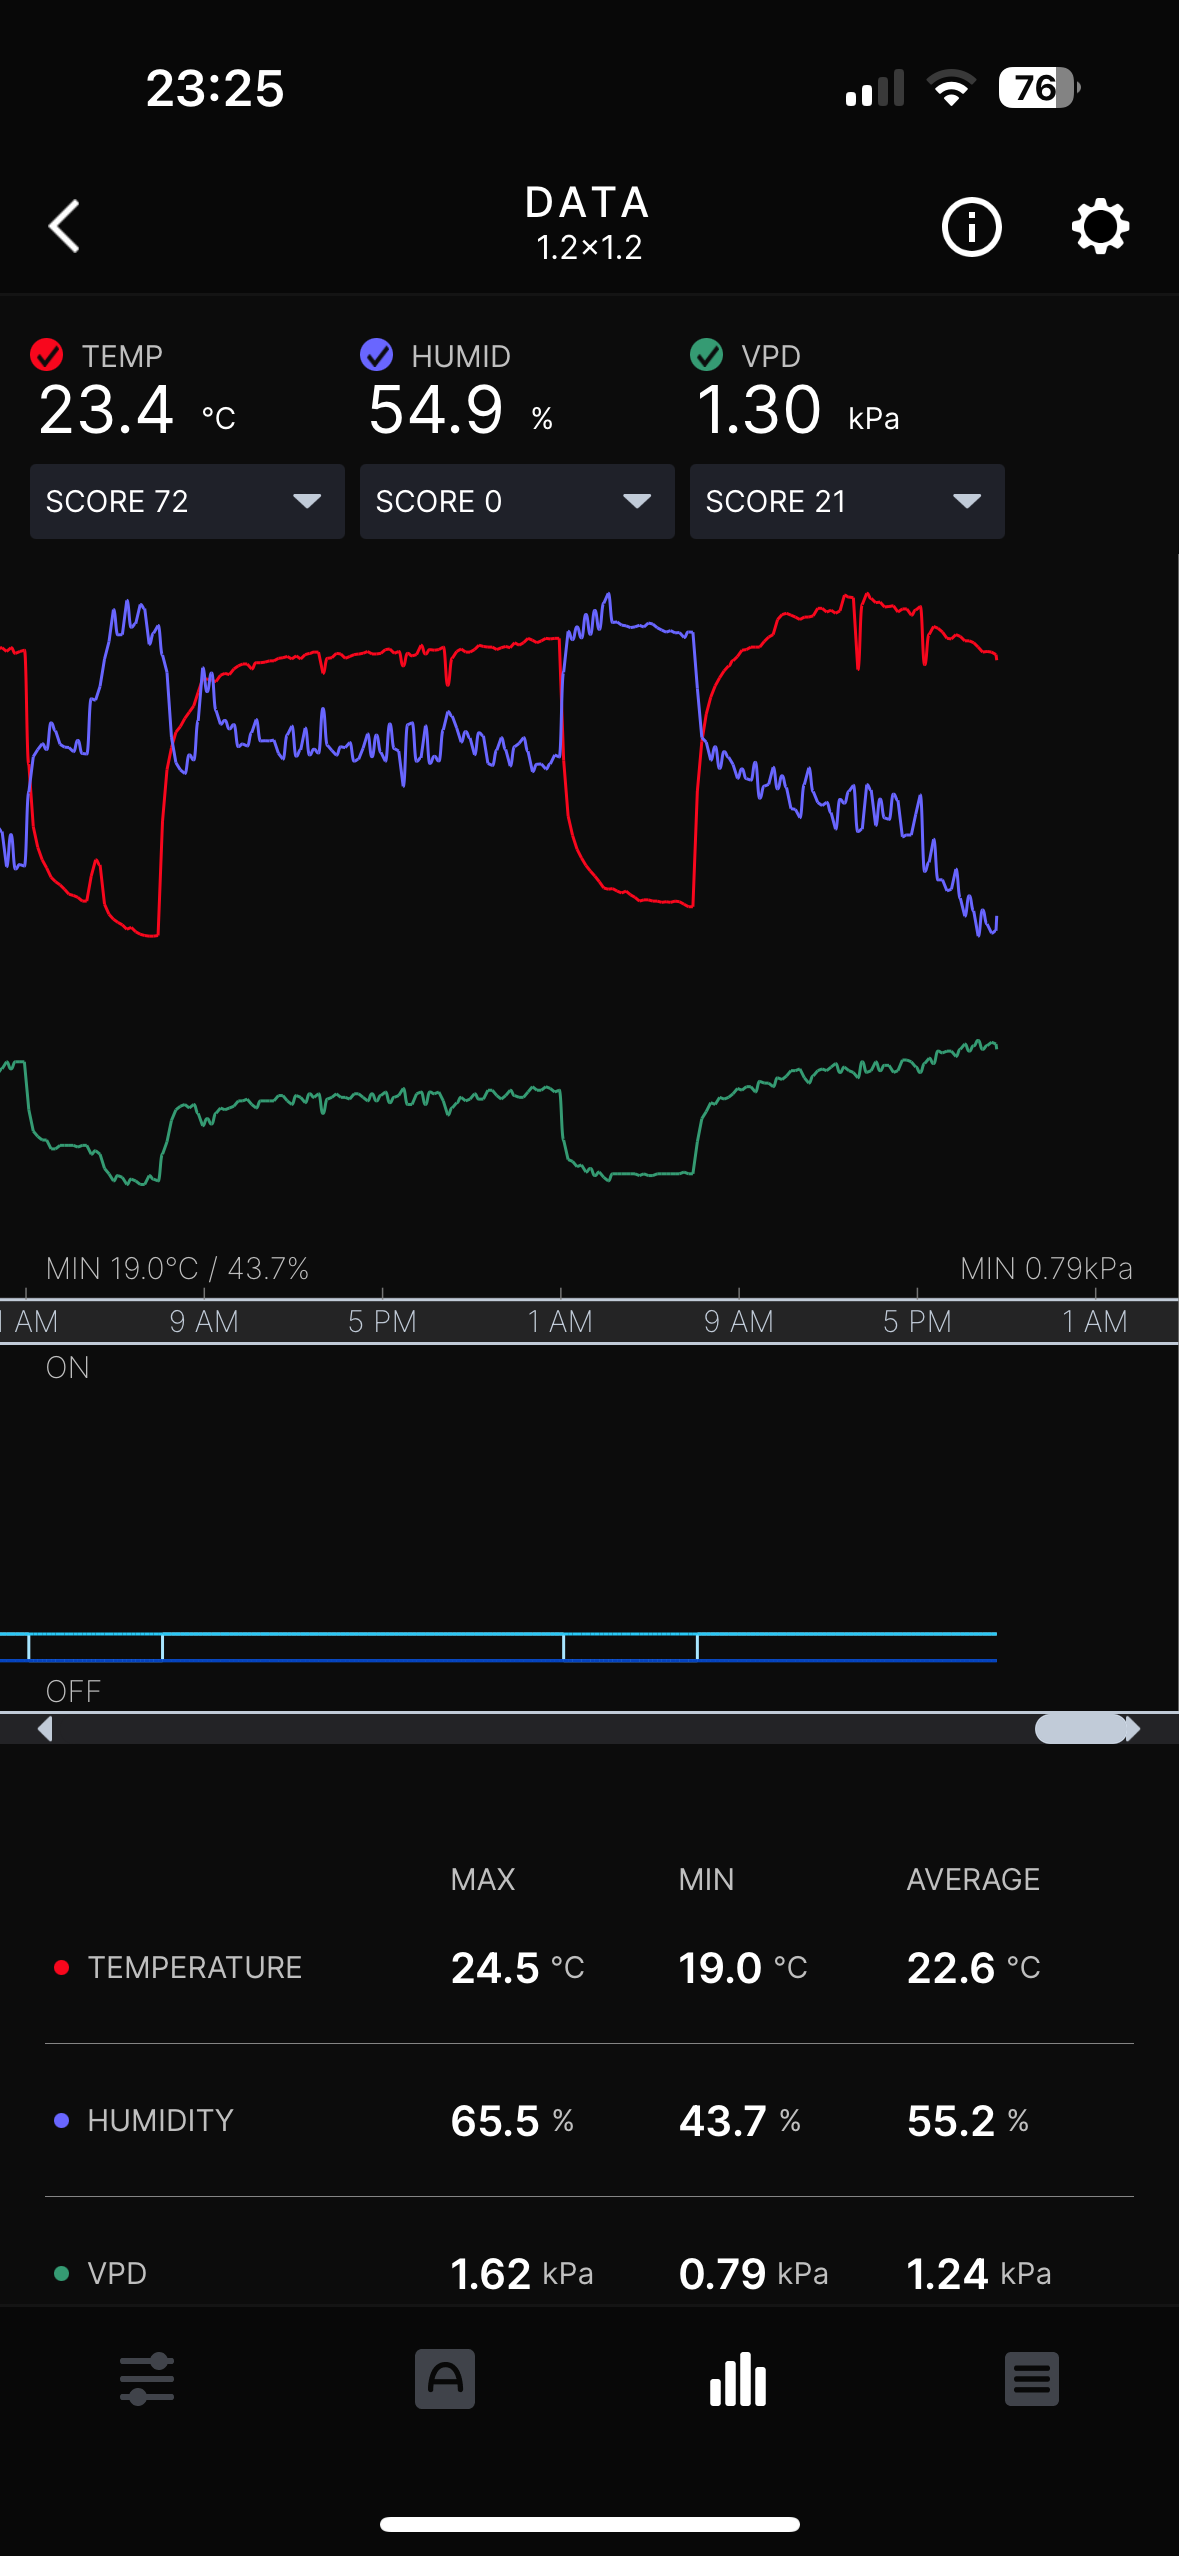Open the controls sliders tab icon

[147, 2378]
